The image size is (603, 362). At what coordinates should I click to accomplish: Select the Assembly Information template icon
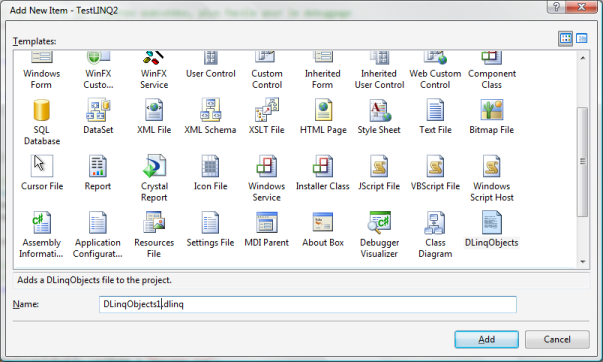point(42,222)
